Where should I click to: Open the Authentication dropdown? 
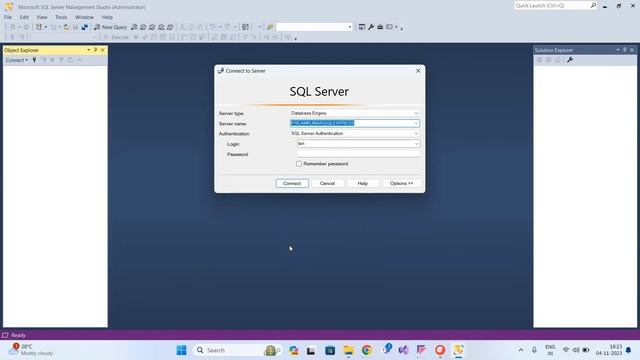(416, 133)
